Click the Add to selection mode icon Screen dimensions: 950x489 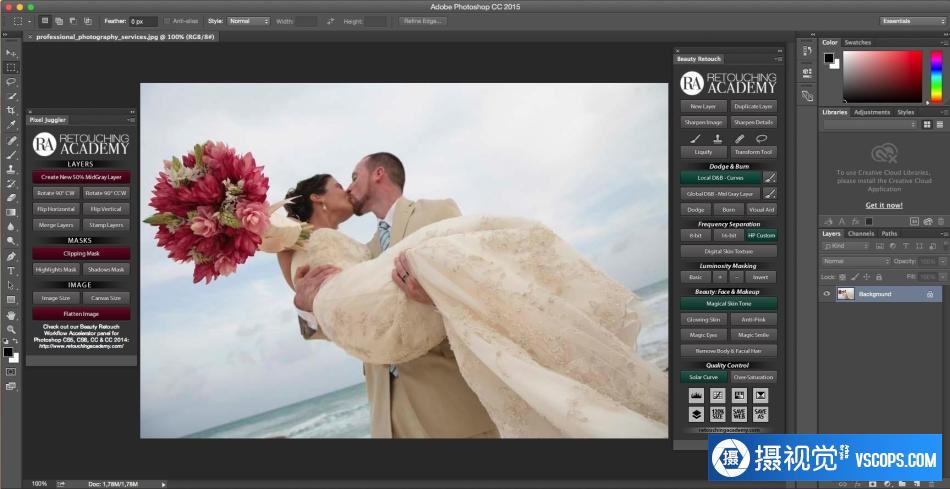coord(59,21)
